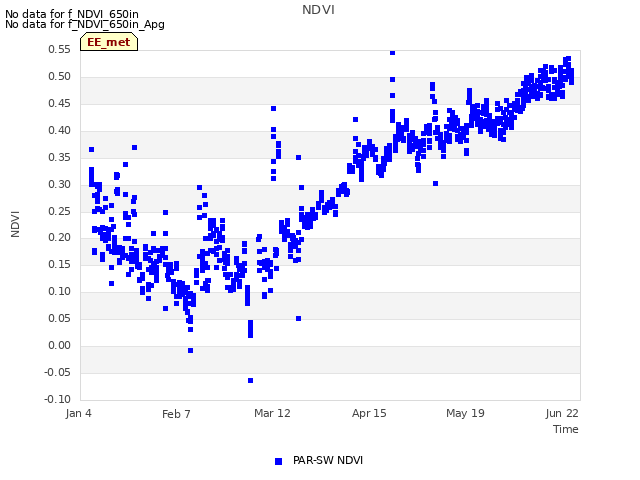640x480 pixels.
Task: Click the vertical NDVI axis label
Action: (x=15, y=224)
